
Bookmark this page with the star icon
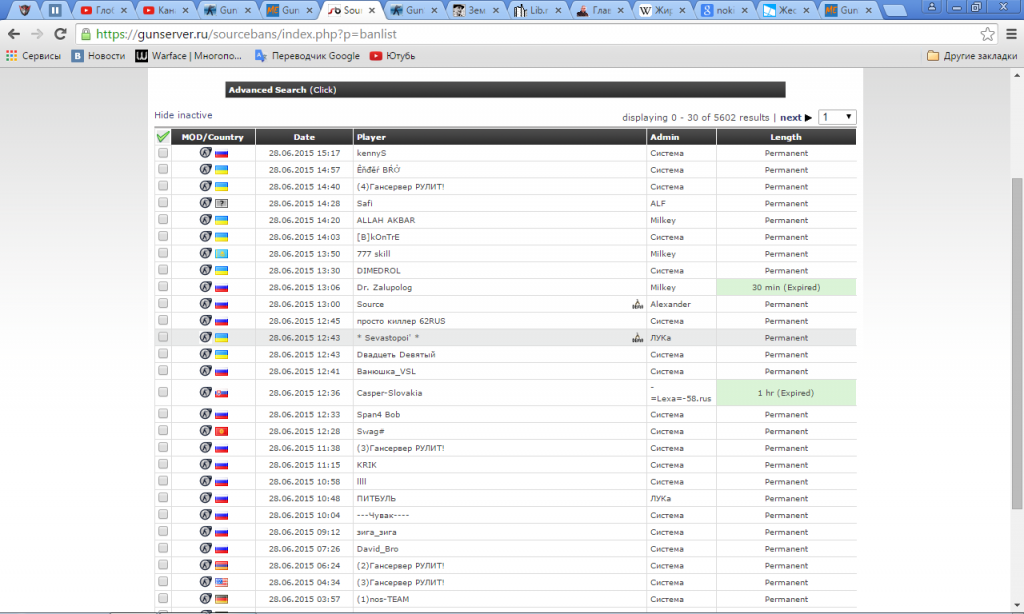tap(988, 33)
